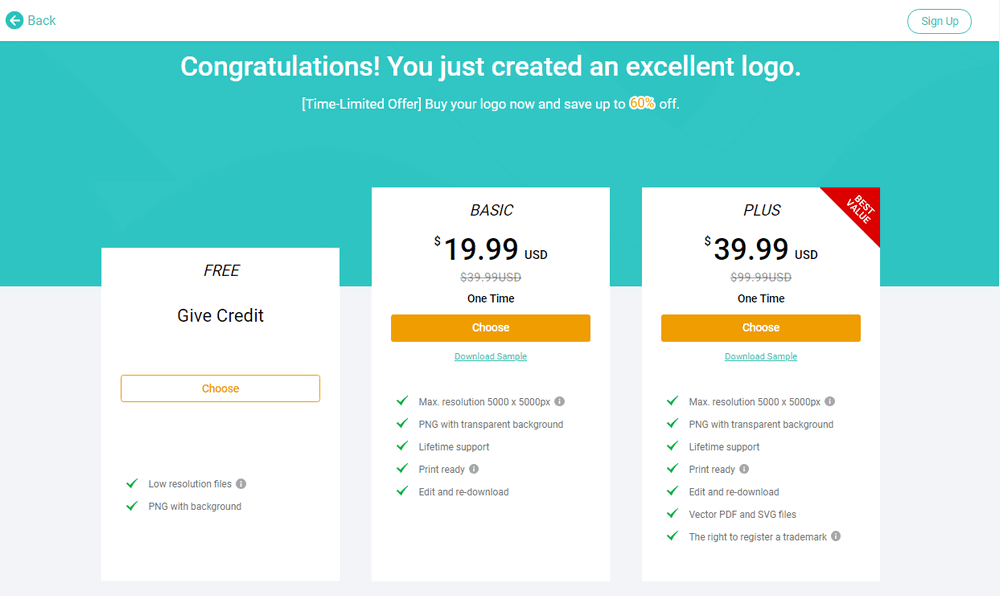Viewport: 1000px width, 596px height.
Task: Choose the FREE plan
Action: click(220, 388)
